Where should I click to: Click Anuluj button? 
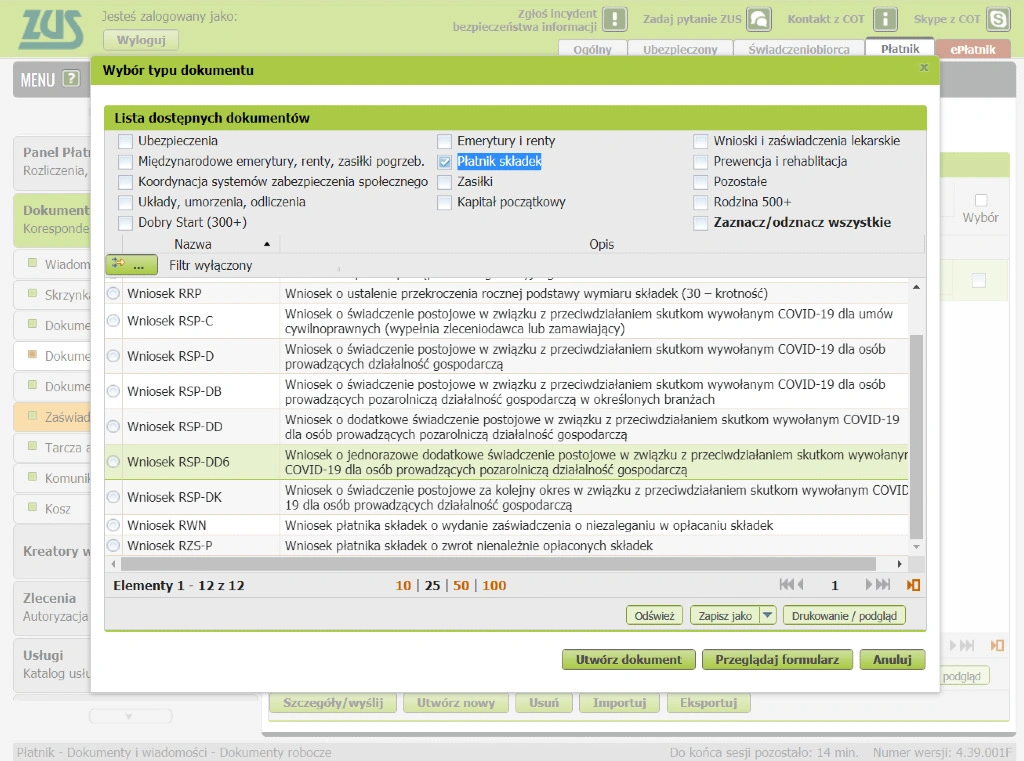click(892, 660)
